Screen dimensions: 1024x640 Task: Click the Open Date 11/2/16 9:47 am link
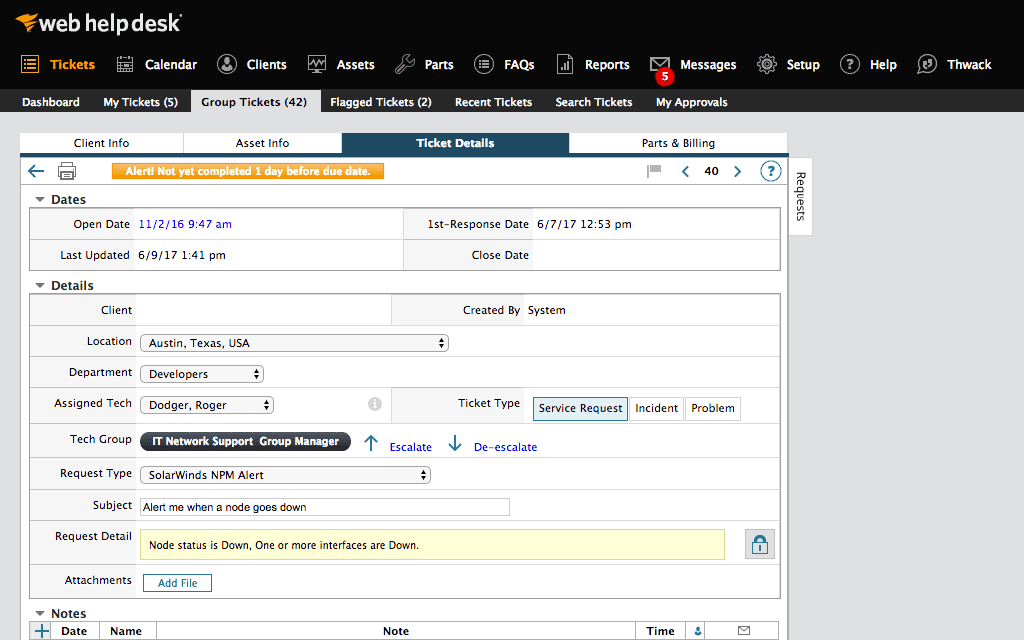185,224
